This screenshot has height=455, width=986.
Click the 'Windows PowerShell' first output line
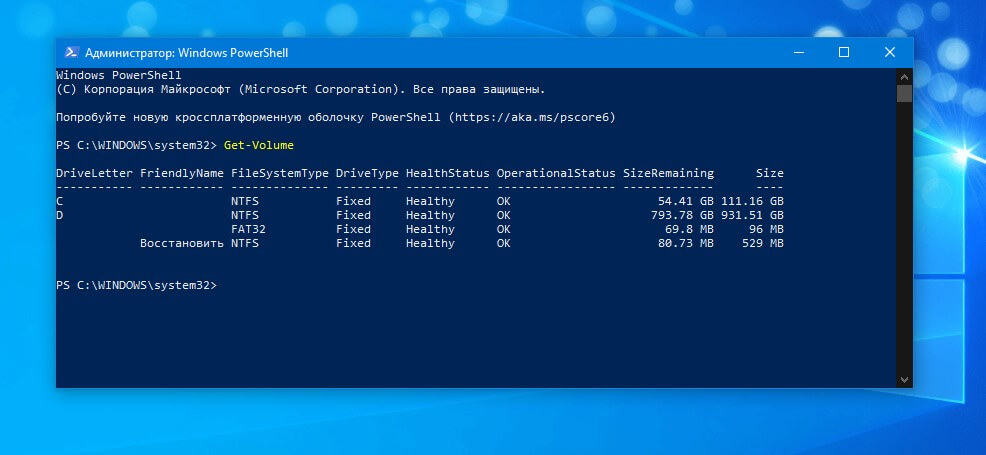click(119, 75)
